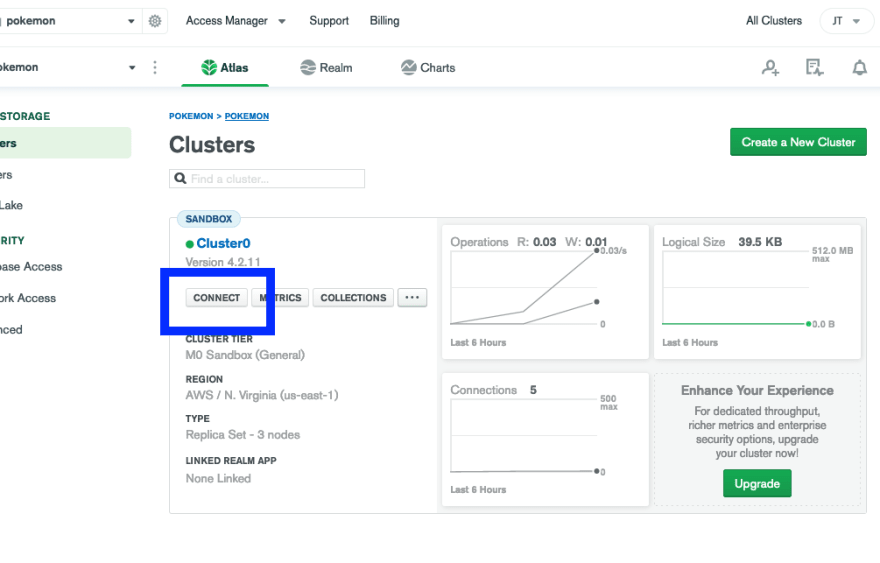Open COLLECTIONS for Cluster0
The height and width of the screenshot is (563, 880).
click(x=353, y=297)
